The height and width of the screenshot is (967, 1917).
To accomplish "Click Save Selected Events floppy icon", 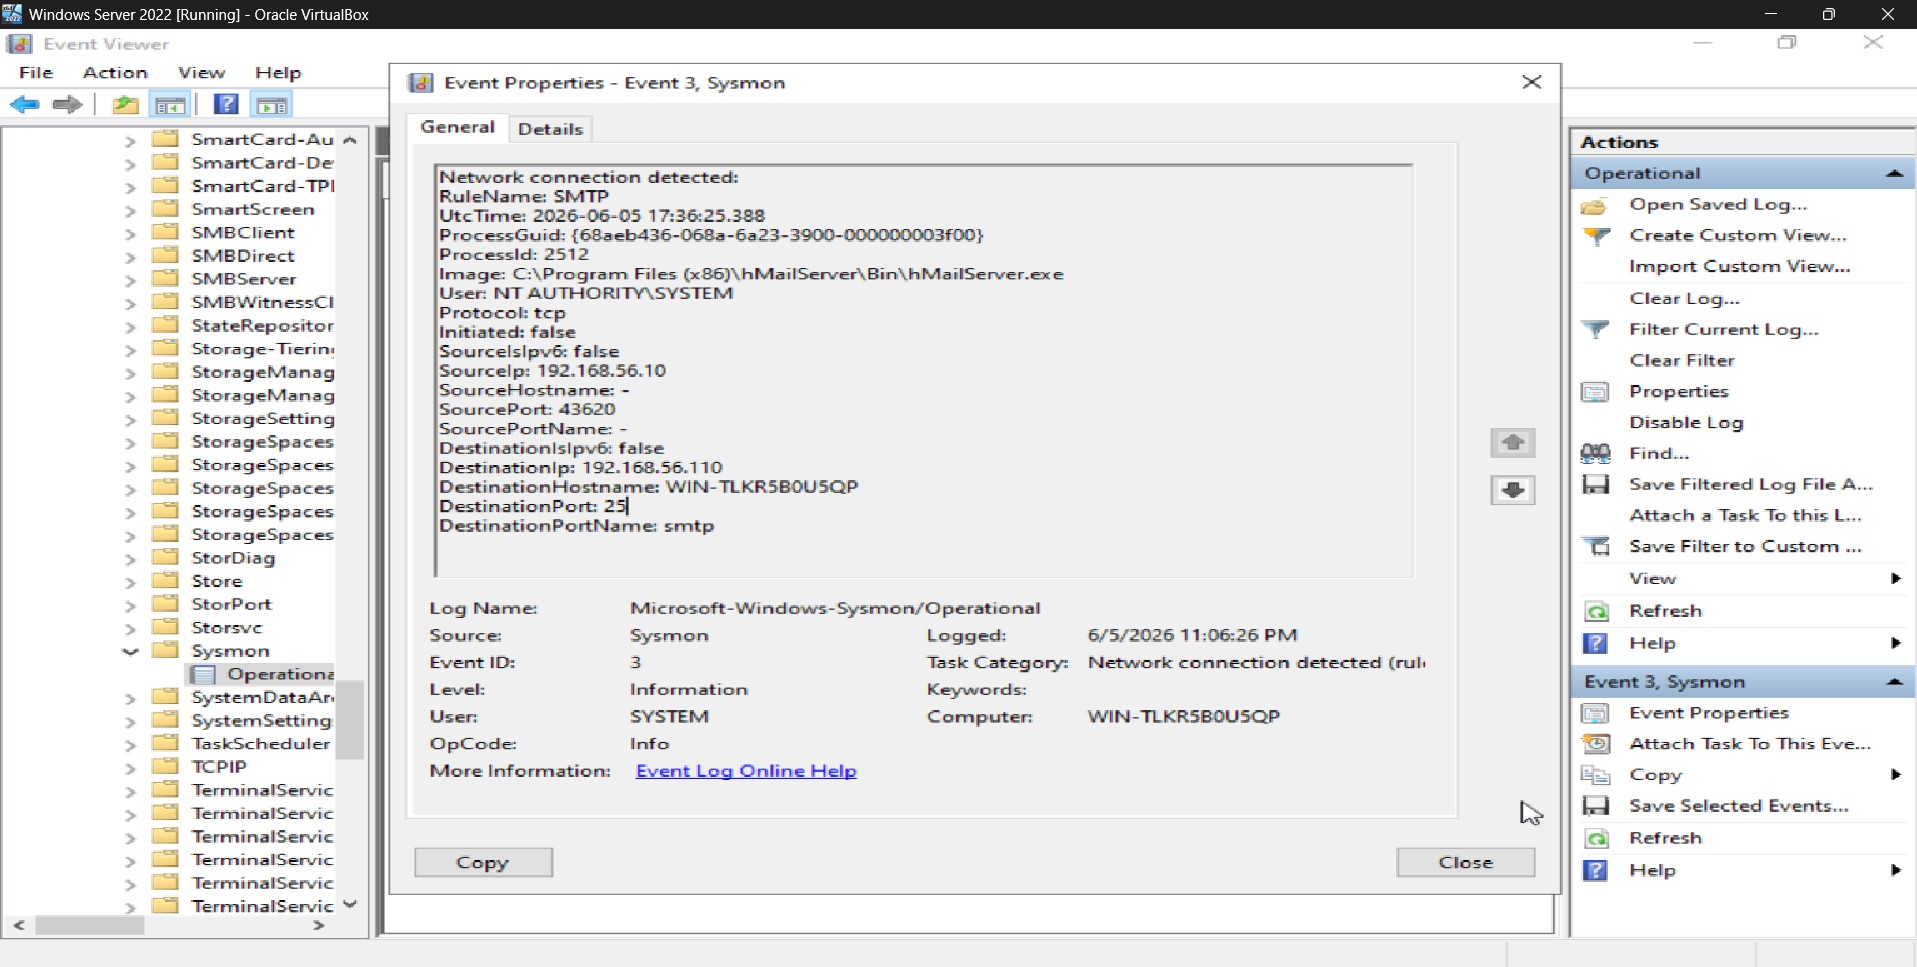I will coord(1595,806).
